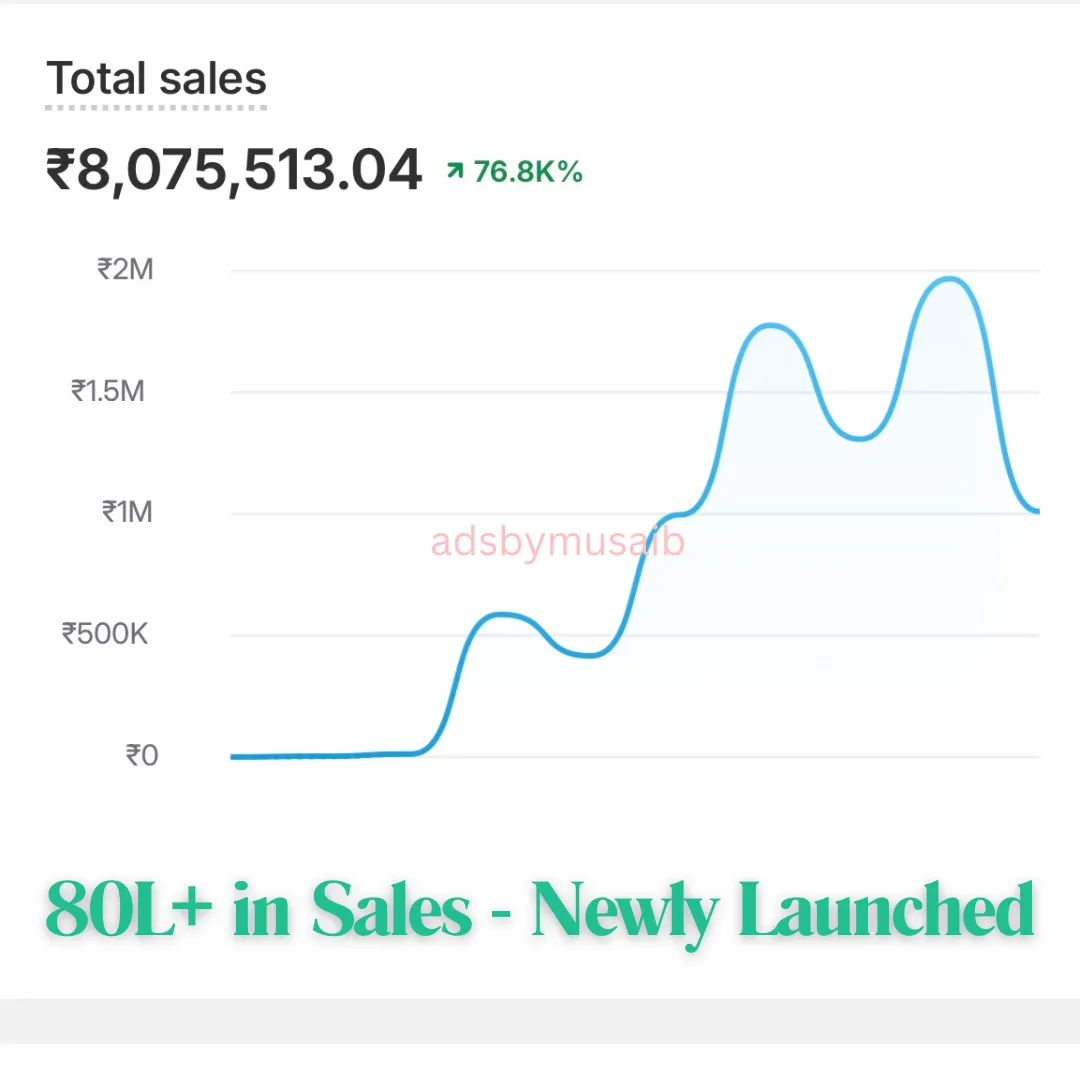The width and height of the screenshot is (1080, 1080).
Task: Click the 80L+ in Sales text
Action: 258,910
